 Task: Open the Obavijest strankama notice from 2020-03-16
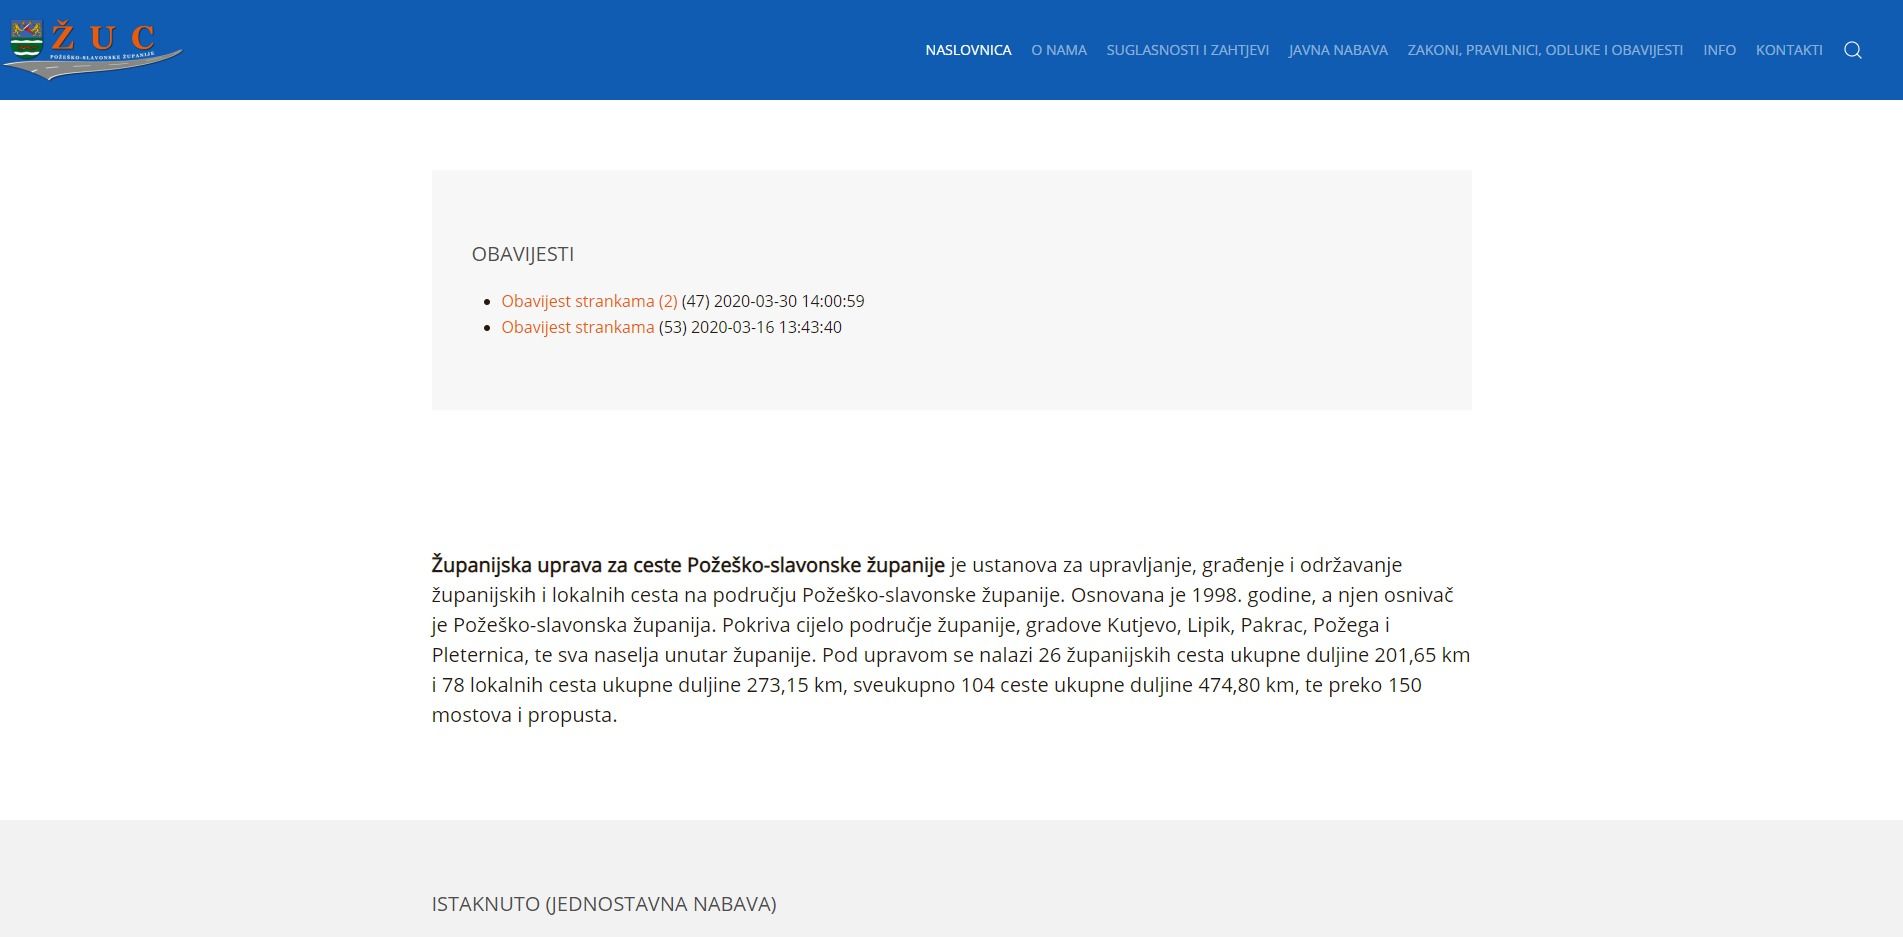click(577, 327)
